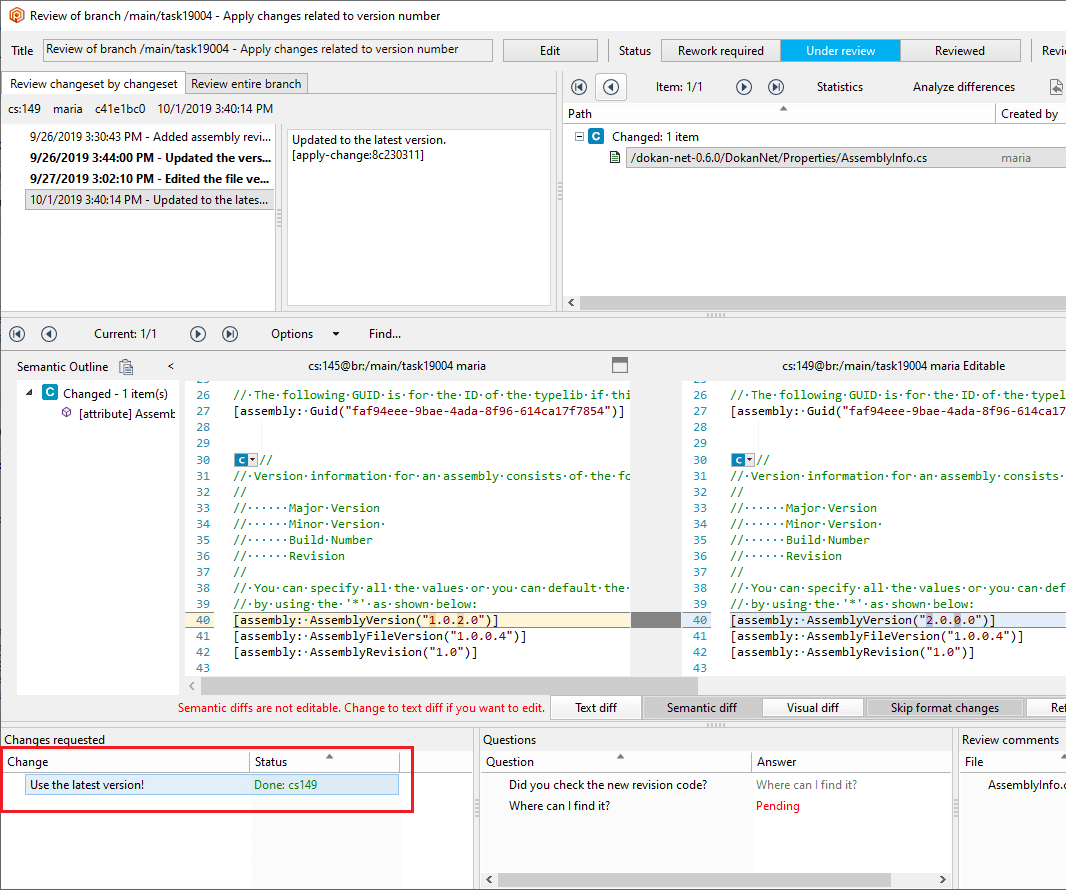The width and height of the screenshot is (1066, 890).
Task: Collapse the Changed - 1 item(s) tree node
Action: [28, 392]
